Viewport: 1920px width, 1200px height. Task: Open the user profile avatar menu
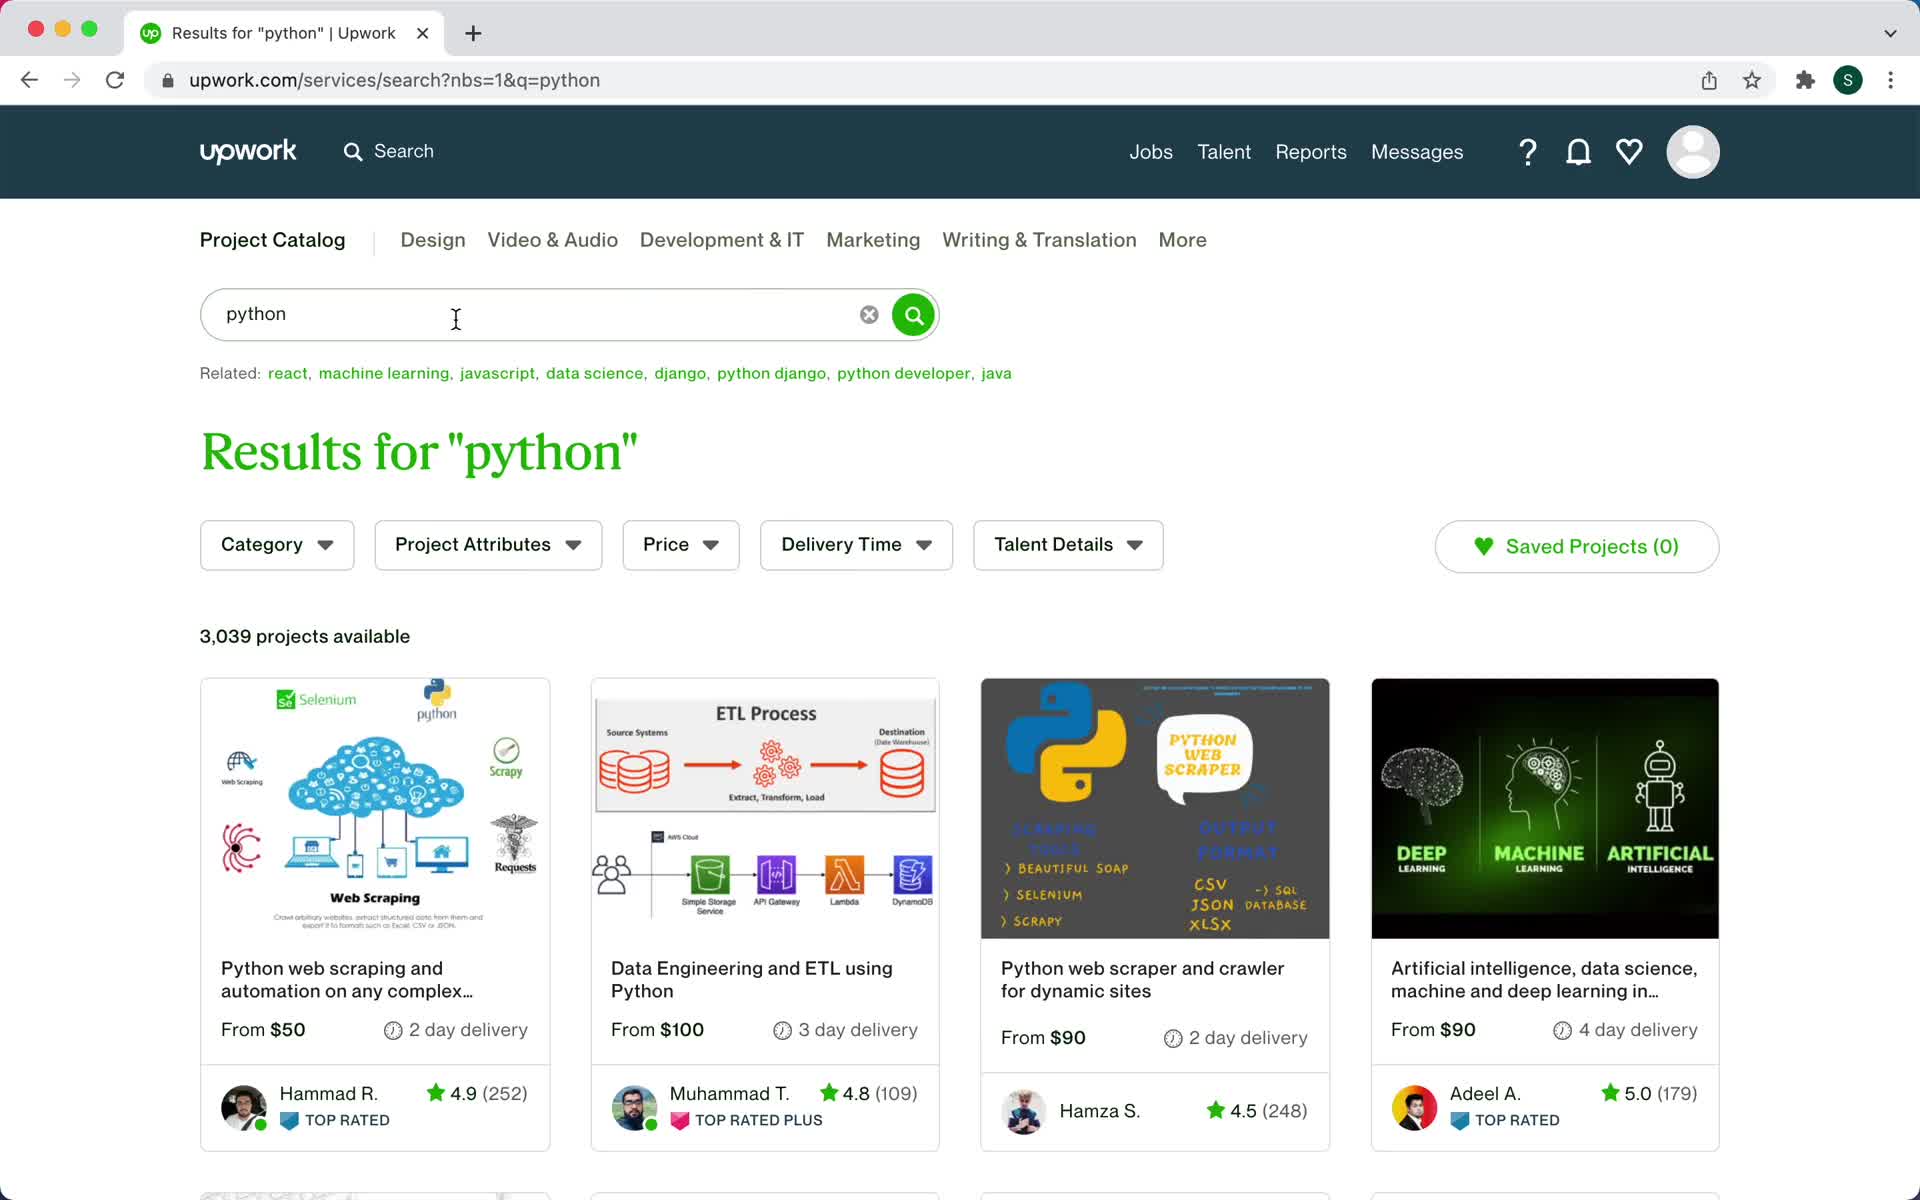click(1692, 152)
